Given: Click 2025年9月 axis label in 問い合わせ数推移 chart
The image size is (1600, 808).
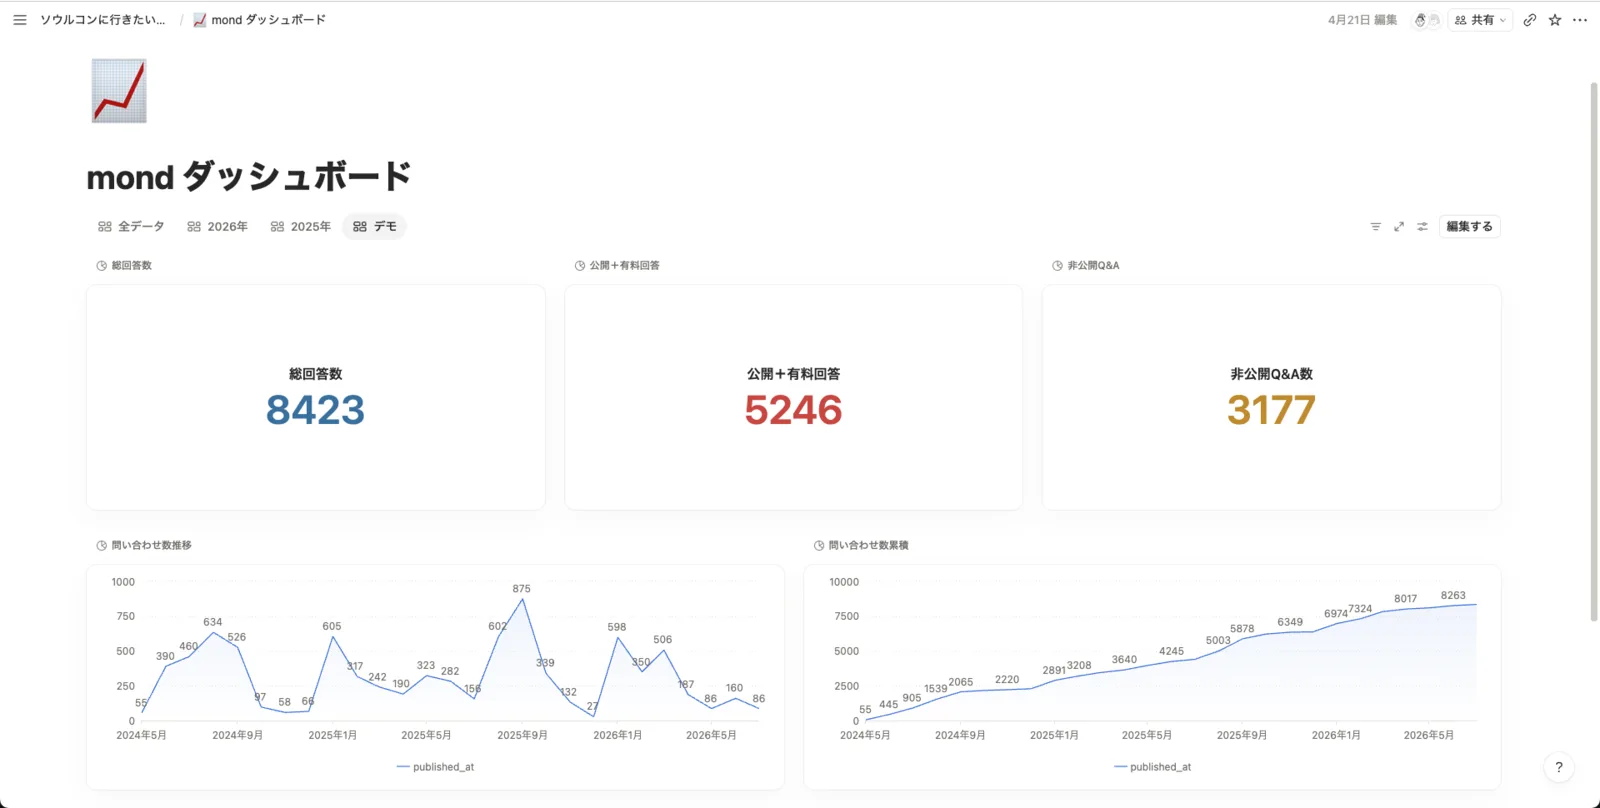Looking at the screenshot, I should 522,735.
